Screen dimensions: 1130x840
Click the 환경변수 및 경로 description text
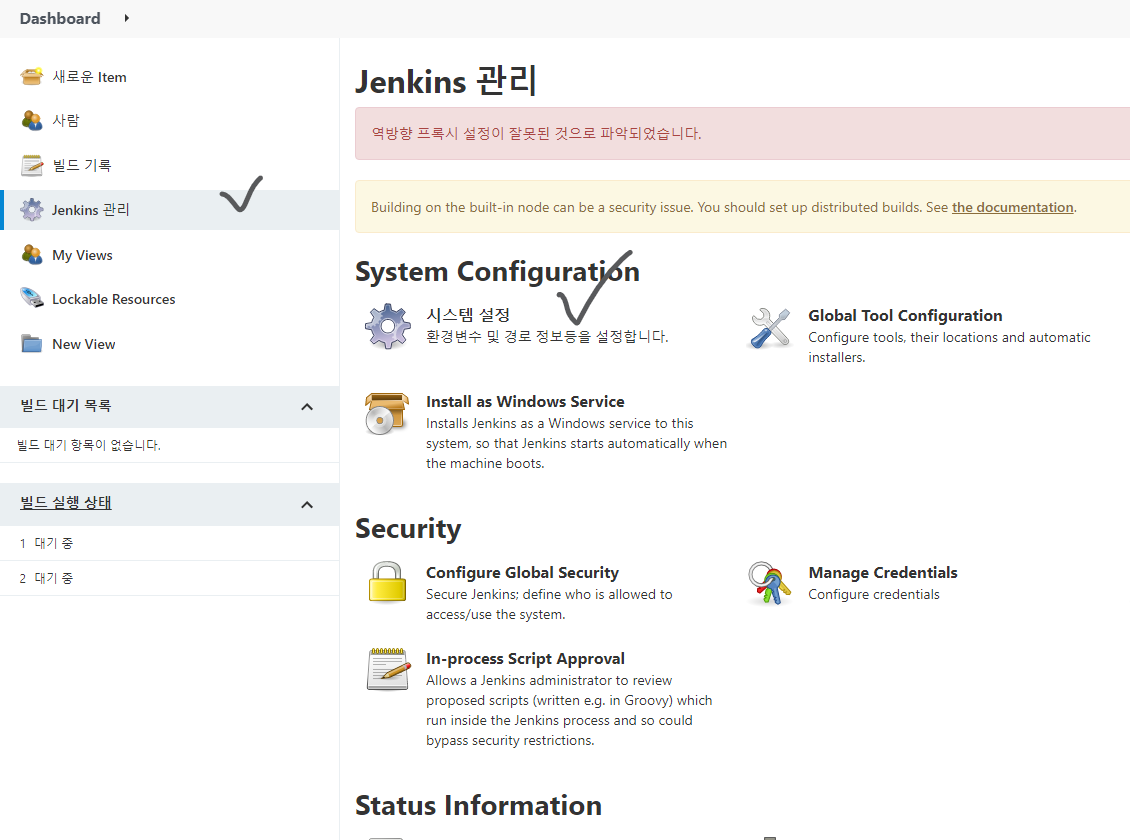(x=547, y=336)
